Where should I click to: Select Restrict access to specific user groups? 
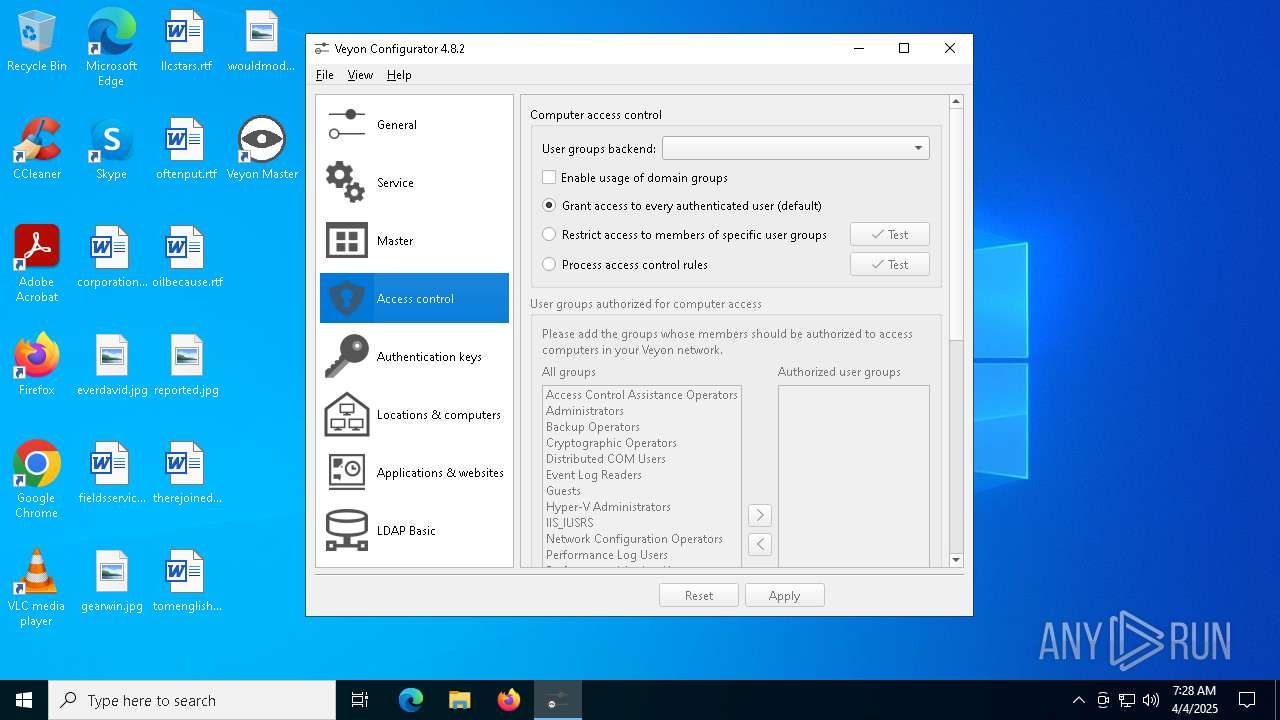point(685,235)
